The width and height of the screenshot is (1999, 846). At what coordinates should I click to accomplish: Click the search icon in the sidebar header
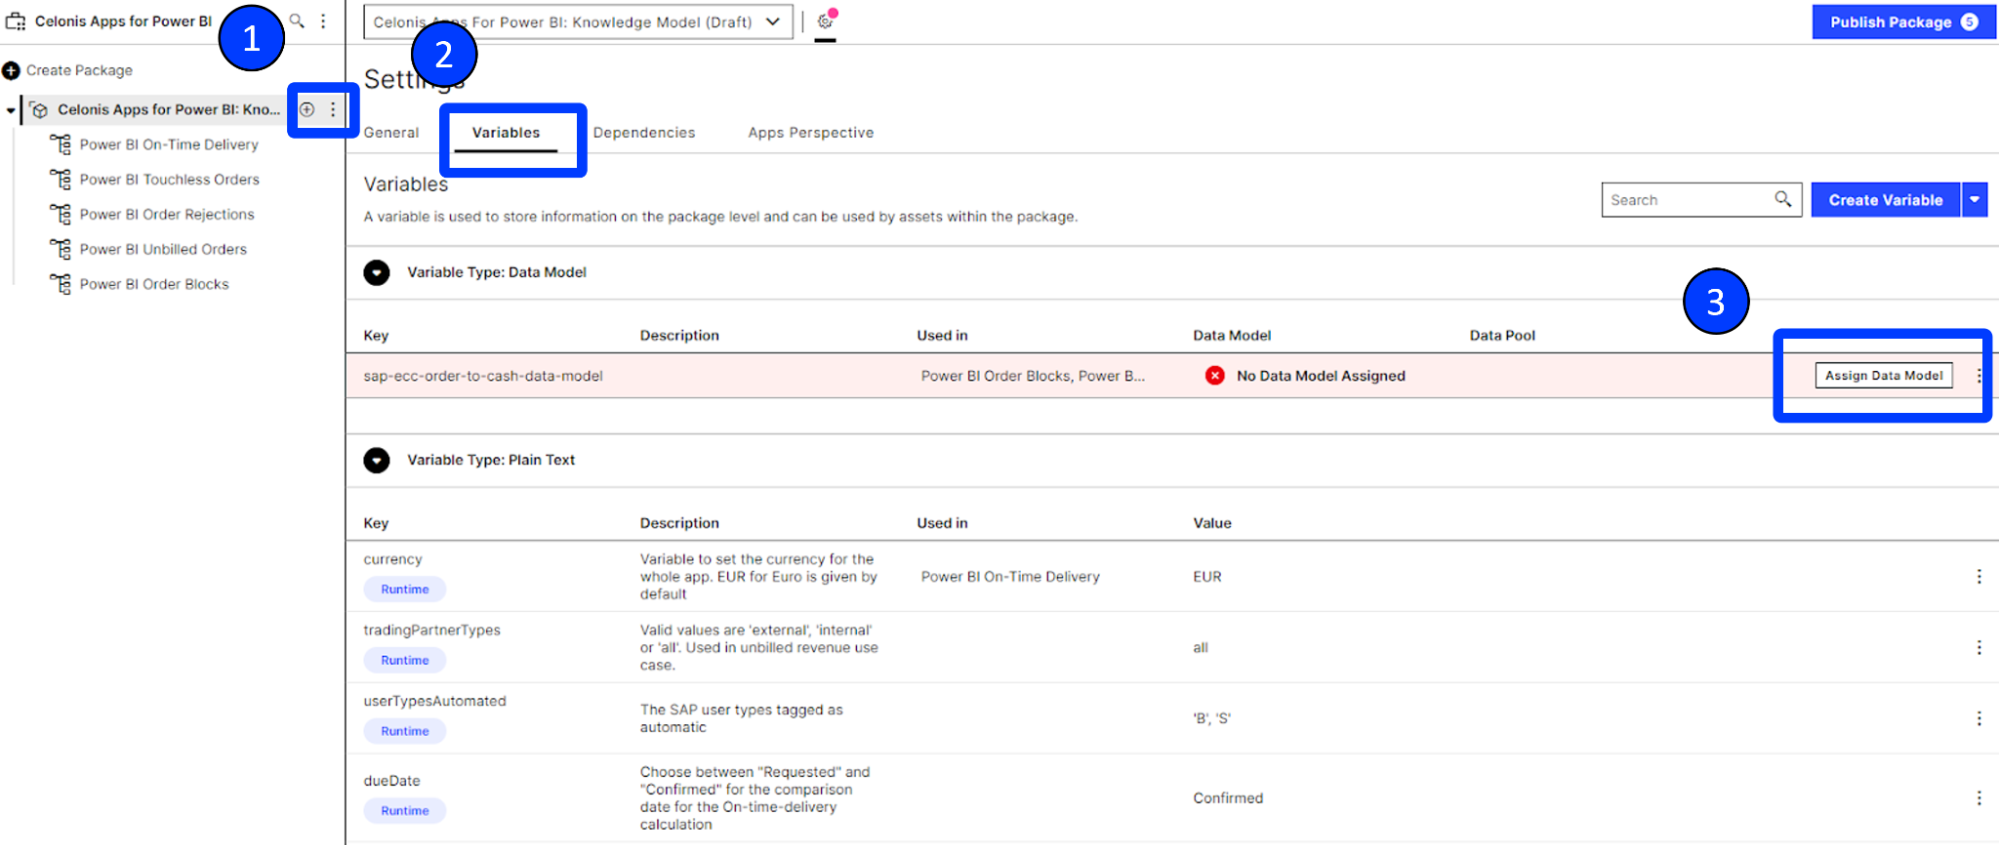(297, 20)
